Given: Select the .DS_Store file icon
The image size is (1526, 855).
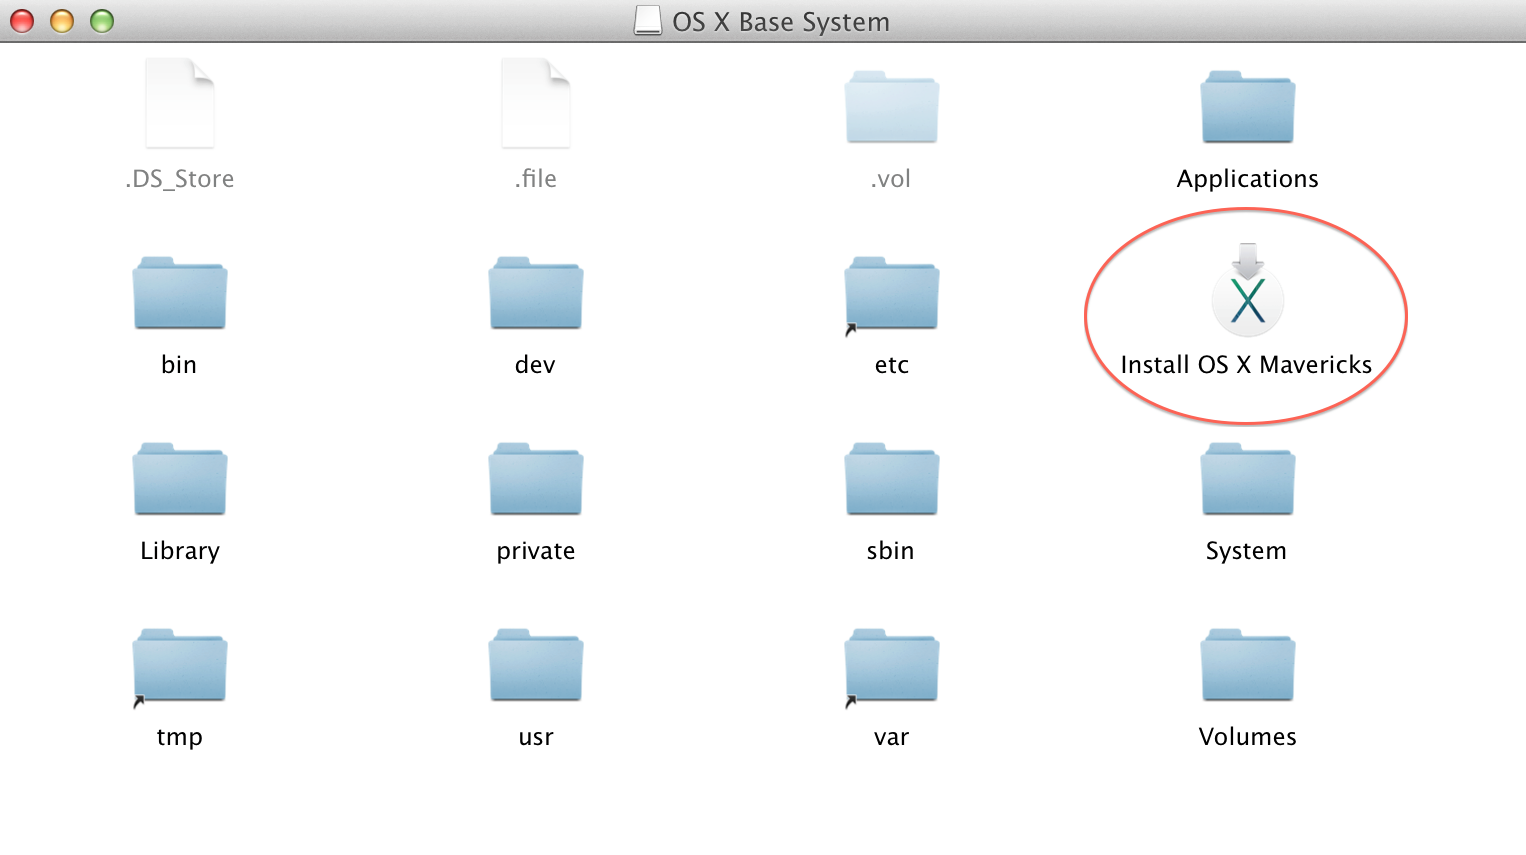Looking at the screenshot, I should [180, 103].
